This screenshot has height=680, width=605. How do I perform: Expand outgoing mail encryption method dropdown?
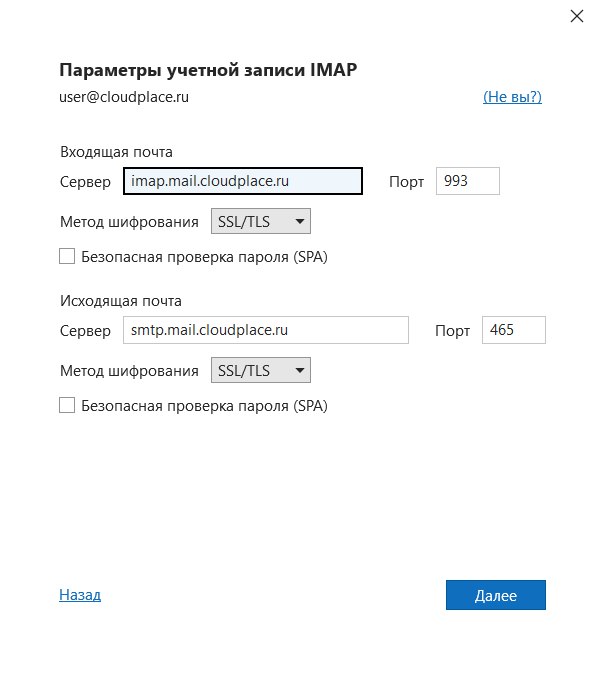click(x=261, y=371)
